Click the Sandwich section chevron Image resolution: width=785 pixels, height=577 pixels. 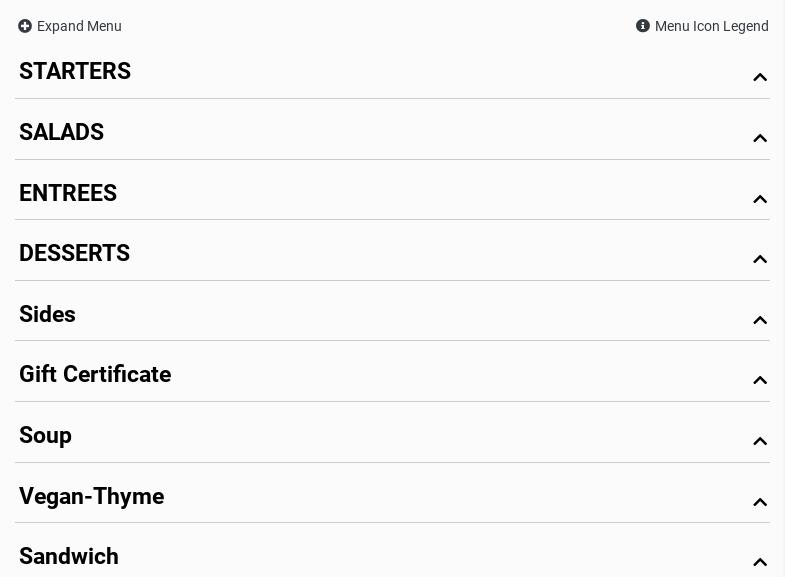click(760, 562)
